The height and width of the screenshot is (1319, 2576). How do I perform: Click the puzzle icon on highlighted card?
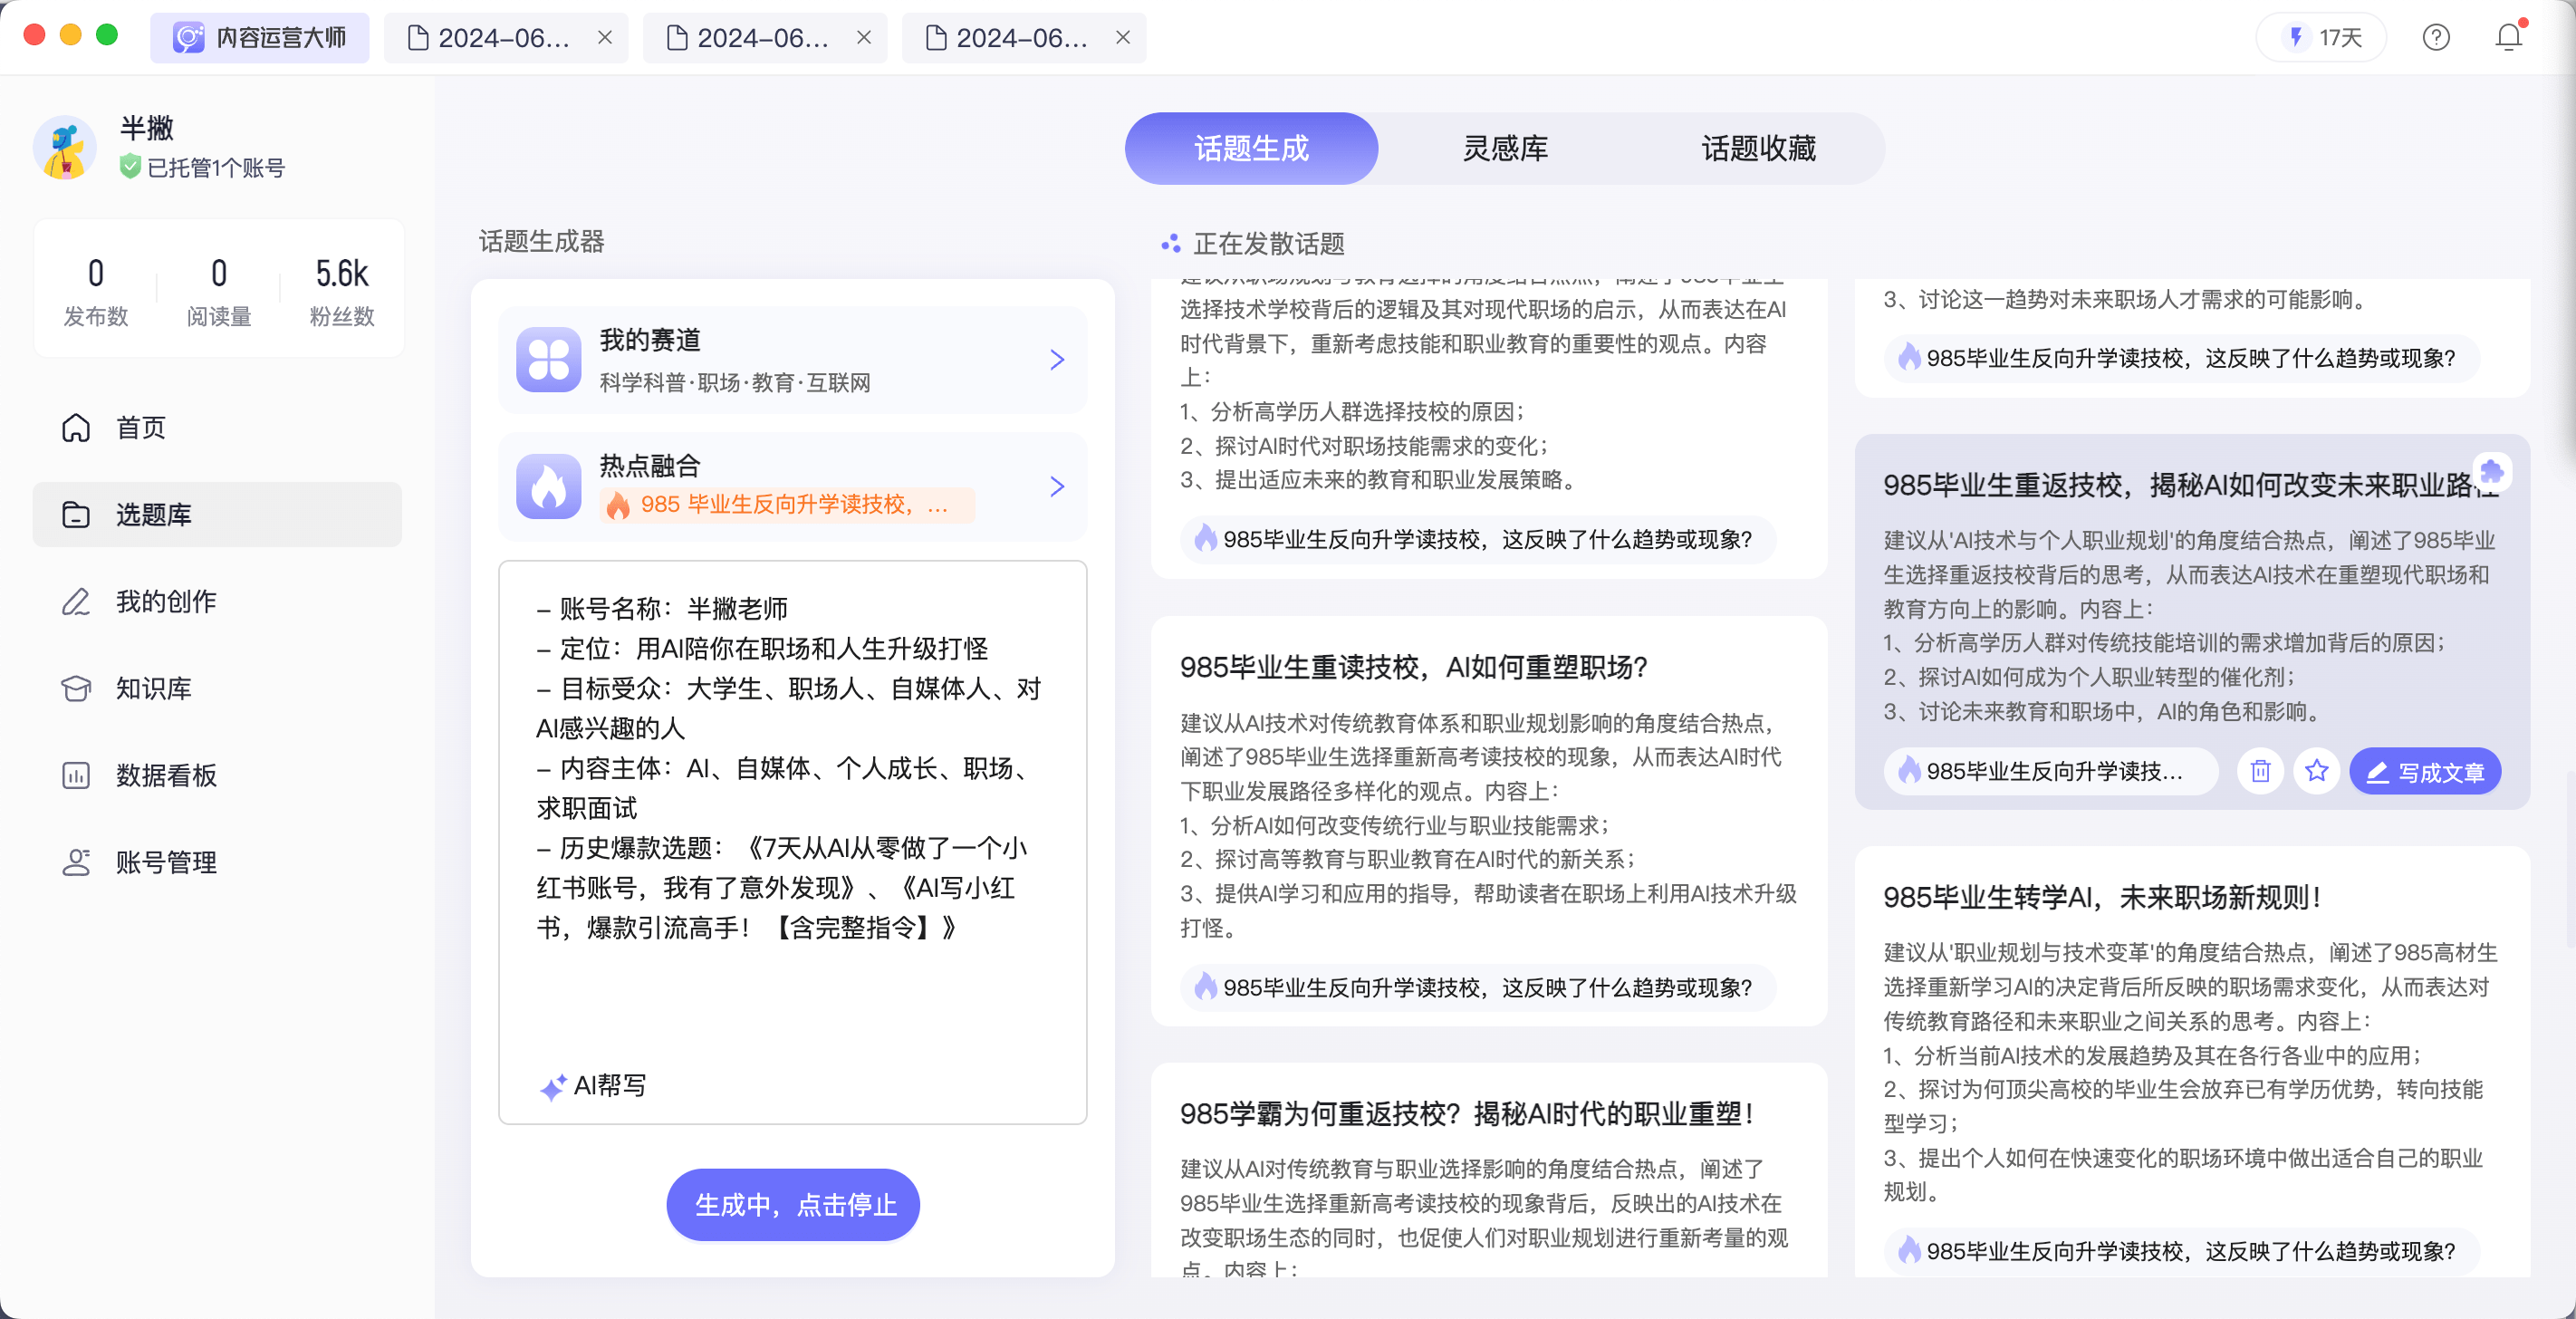coord(2492,470)
